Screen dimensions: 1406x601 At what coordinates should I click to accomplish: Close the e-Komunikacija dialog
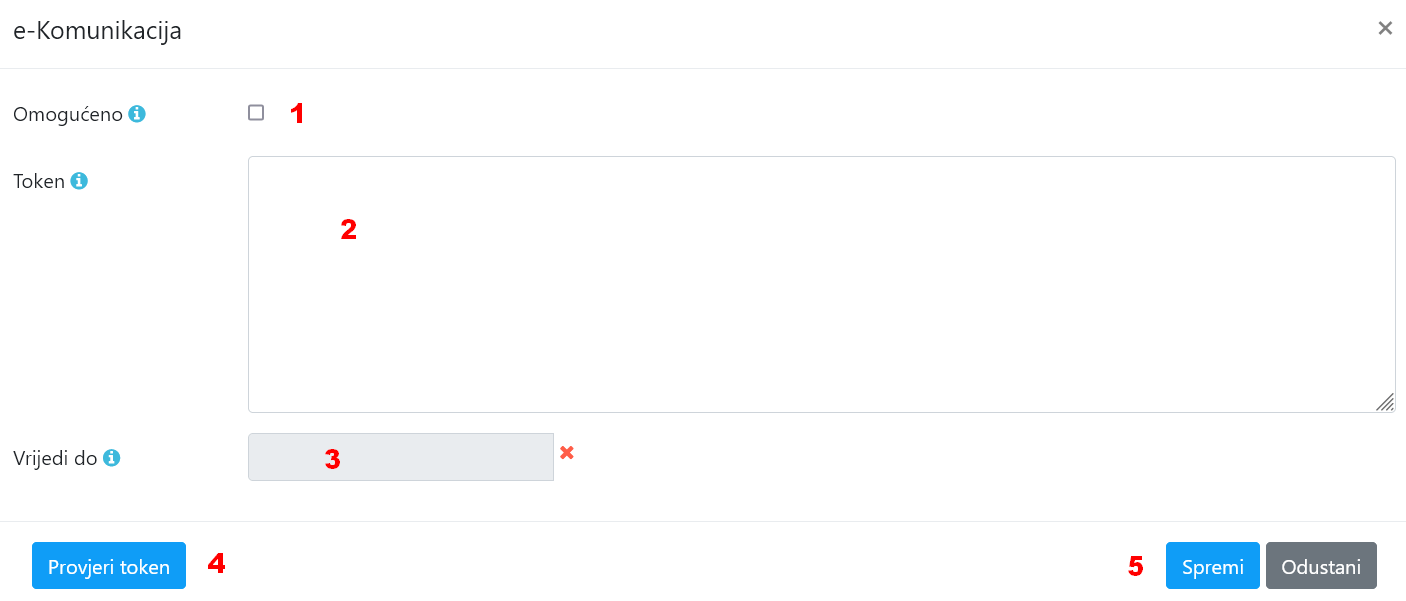[1385, 29]
